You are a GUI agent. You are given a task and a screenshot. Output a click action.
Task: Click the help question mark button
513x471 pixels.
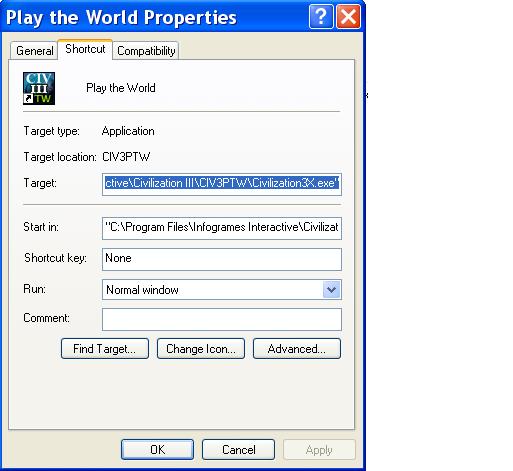[321, 17]
